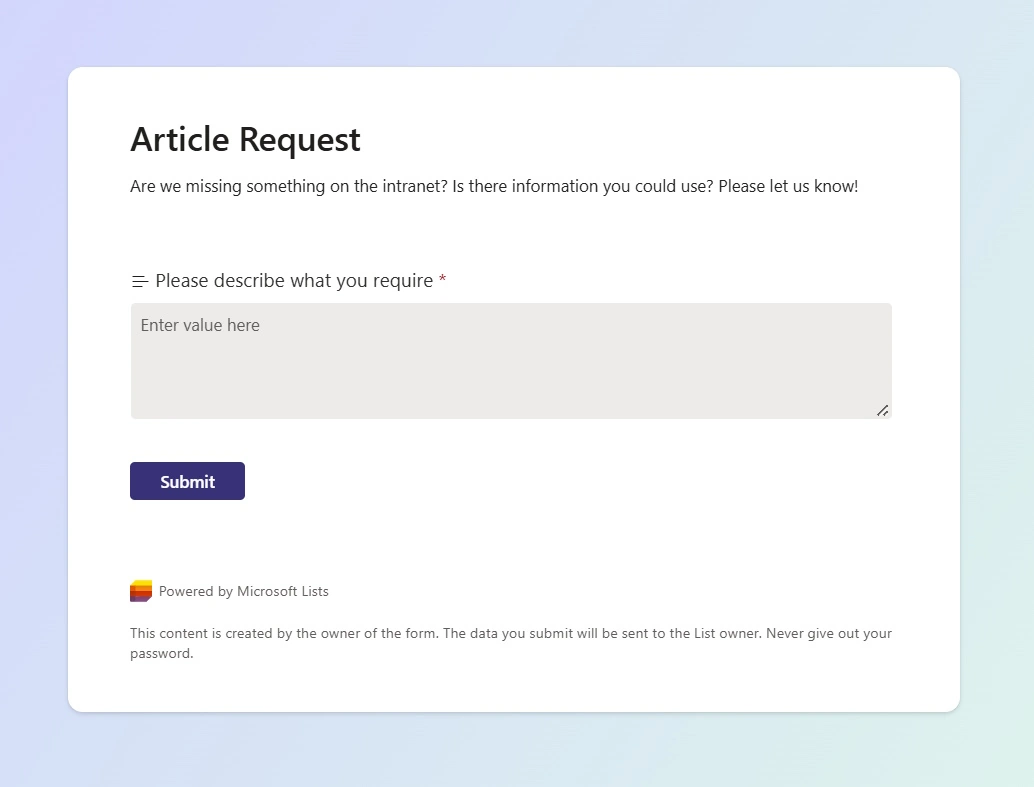Image resolution: width=1034 pixels, height=787 pixels.
Task: Click the word 'password.' in the disclaimer
Action: point(161,654)
